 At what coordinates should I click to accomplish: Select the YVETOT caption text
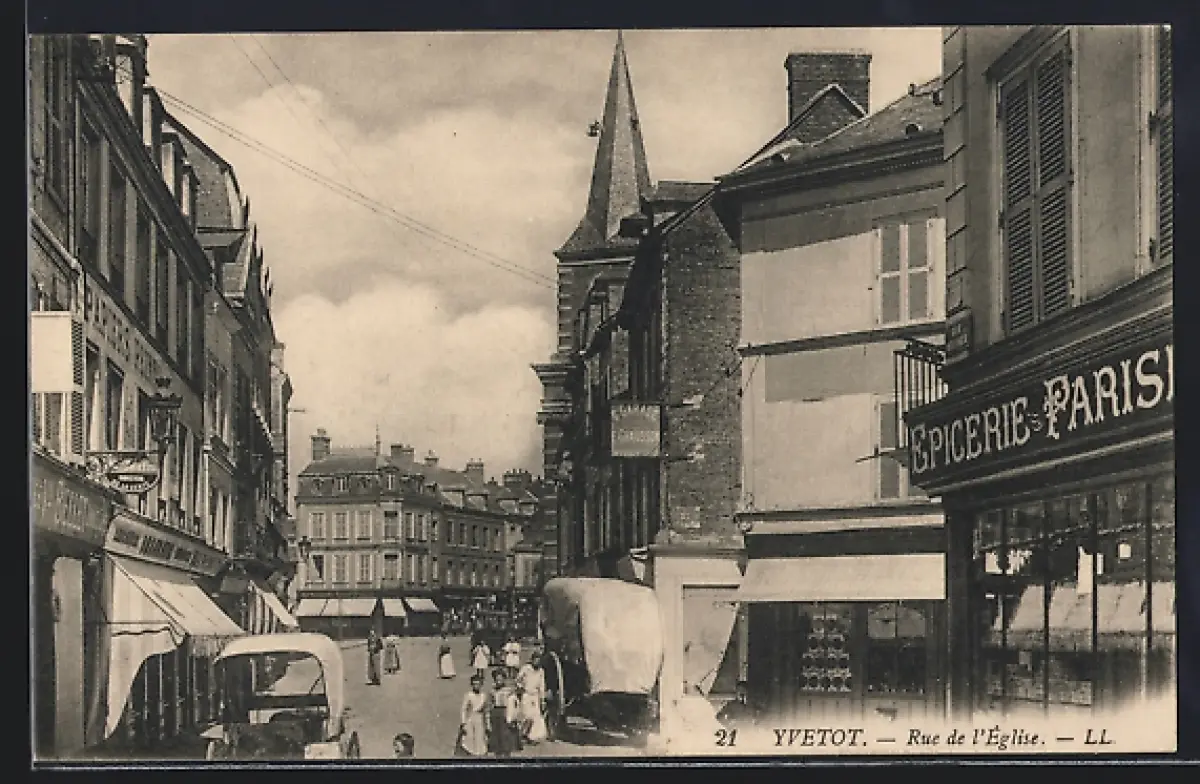(818, 738)
